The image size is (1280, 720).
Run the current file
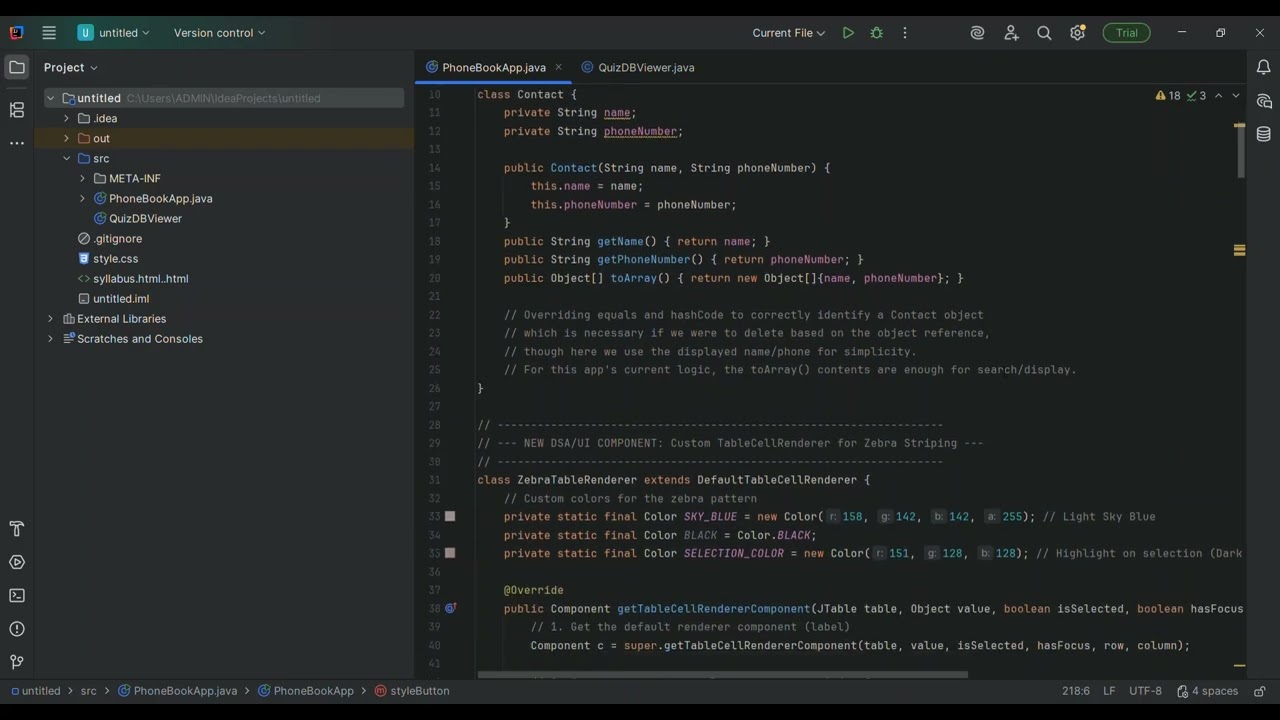pyautogui.click(x=848, y=33)
